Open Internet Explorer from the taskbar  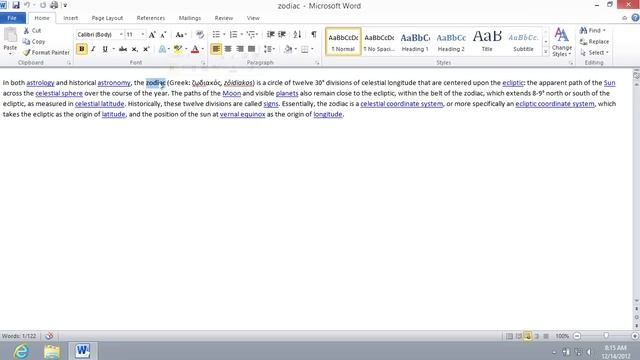click(21, 351)
